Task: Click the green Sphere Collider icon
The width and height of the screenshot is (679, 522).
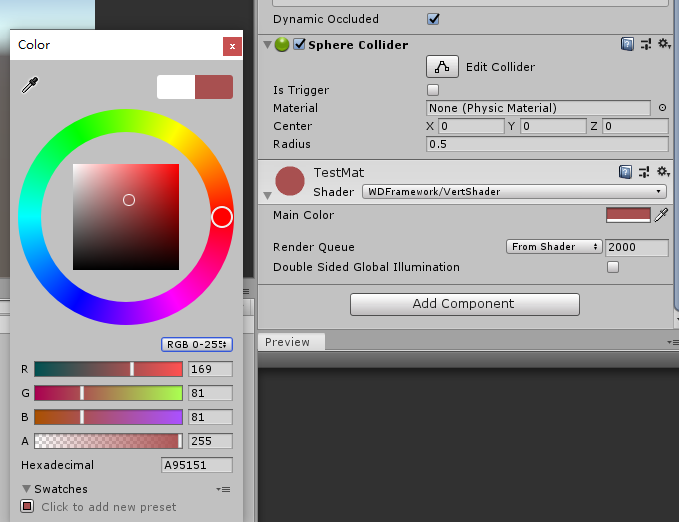Action: click(x=282, y=44)
